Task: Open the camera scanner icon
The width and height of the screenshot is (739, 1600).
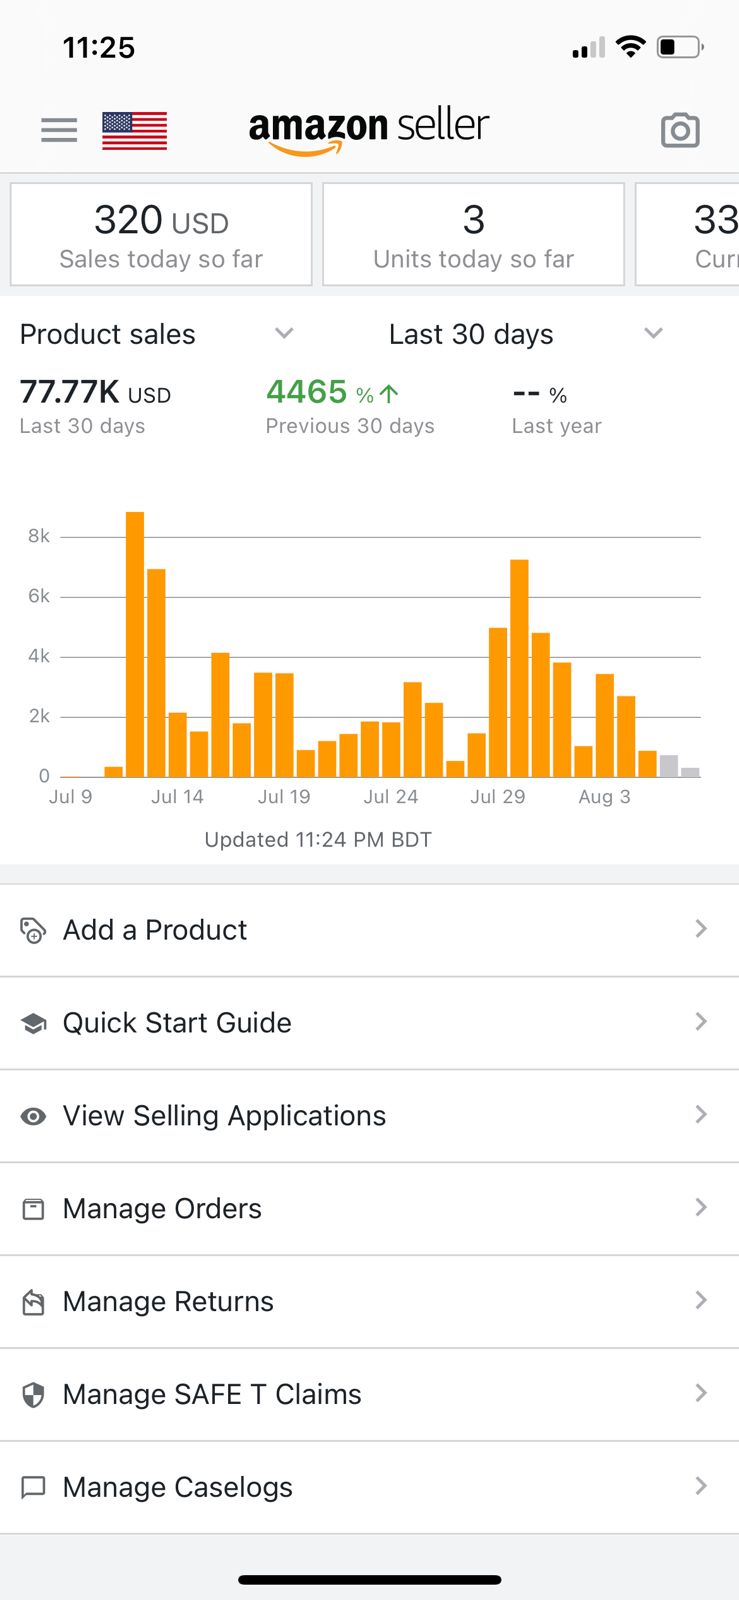Action: (680, 131)
